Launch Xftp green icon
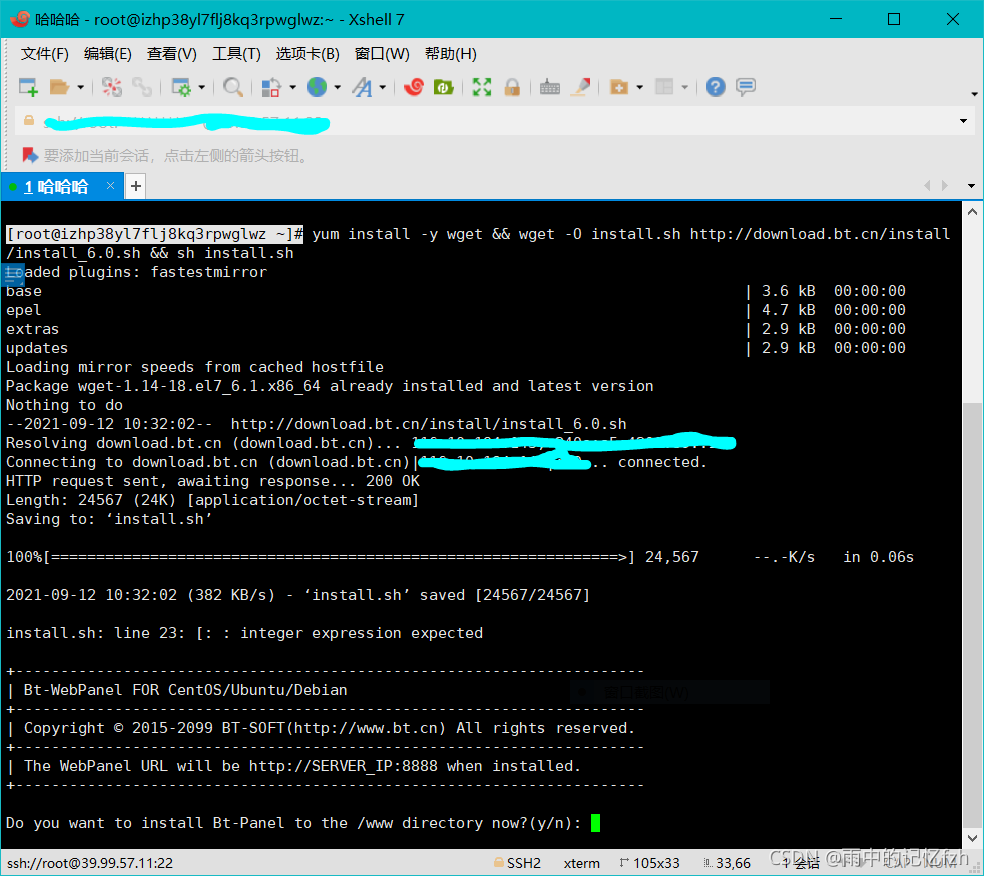The width and height of the screenshot is (984, 876). pyautogui.click(x=444, y=87)
